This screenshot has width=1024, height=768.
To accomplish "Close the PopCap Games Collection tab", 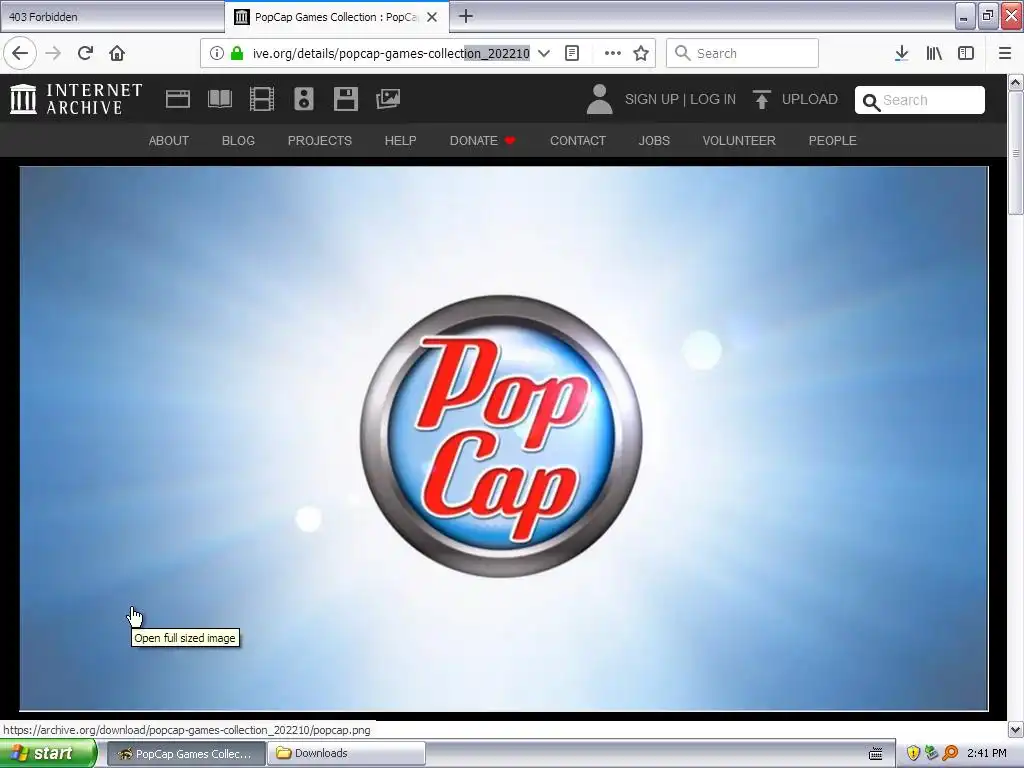I will pos(432,17).
